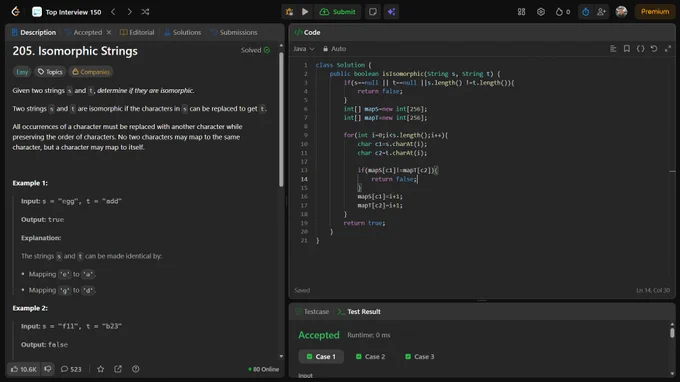Click the Code panel header

307,33
